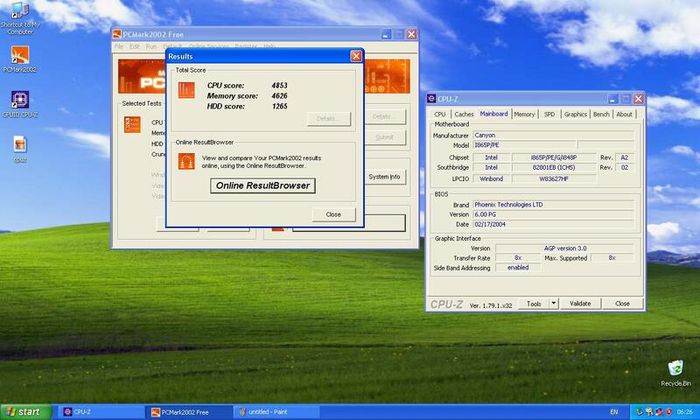Click the taskbar clock showing 06:26
The width and height of the screenshot is (700, 420).
[685, 412]
